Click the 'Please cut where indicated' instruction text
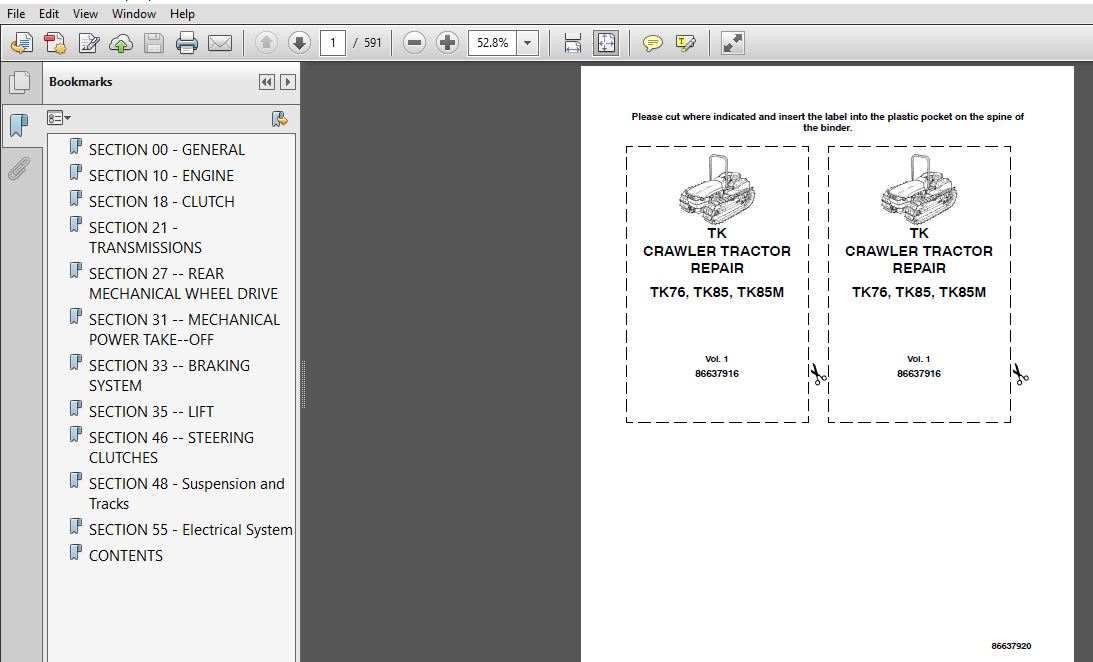This screenshot has width=1093, height=662. tap(827, 122)
